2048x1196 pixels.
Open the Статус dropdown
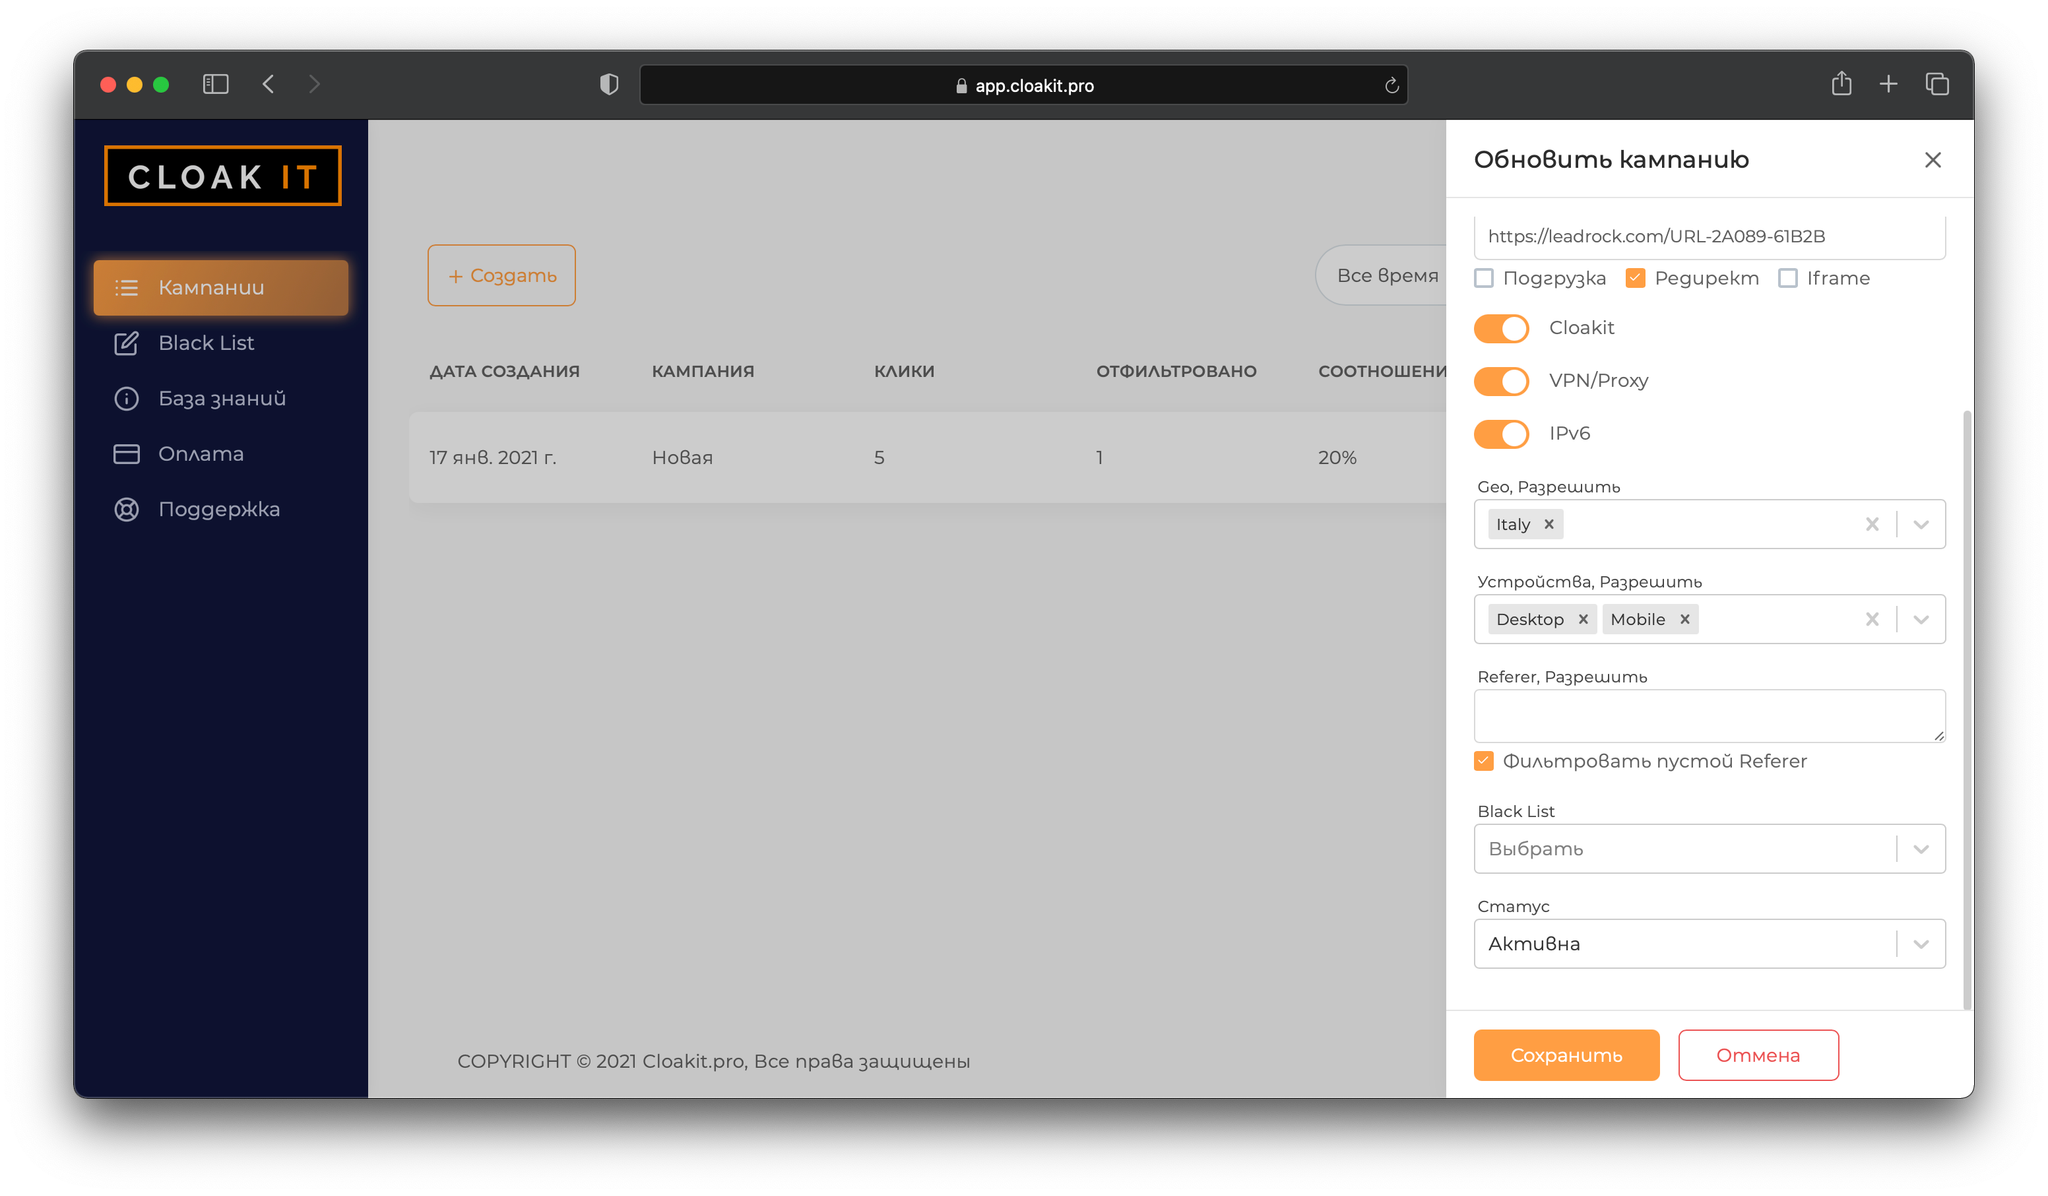click(x=1921, y=944)
